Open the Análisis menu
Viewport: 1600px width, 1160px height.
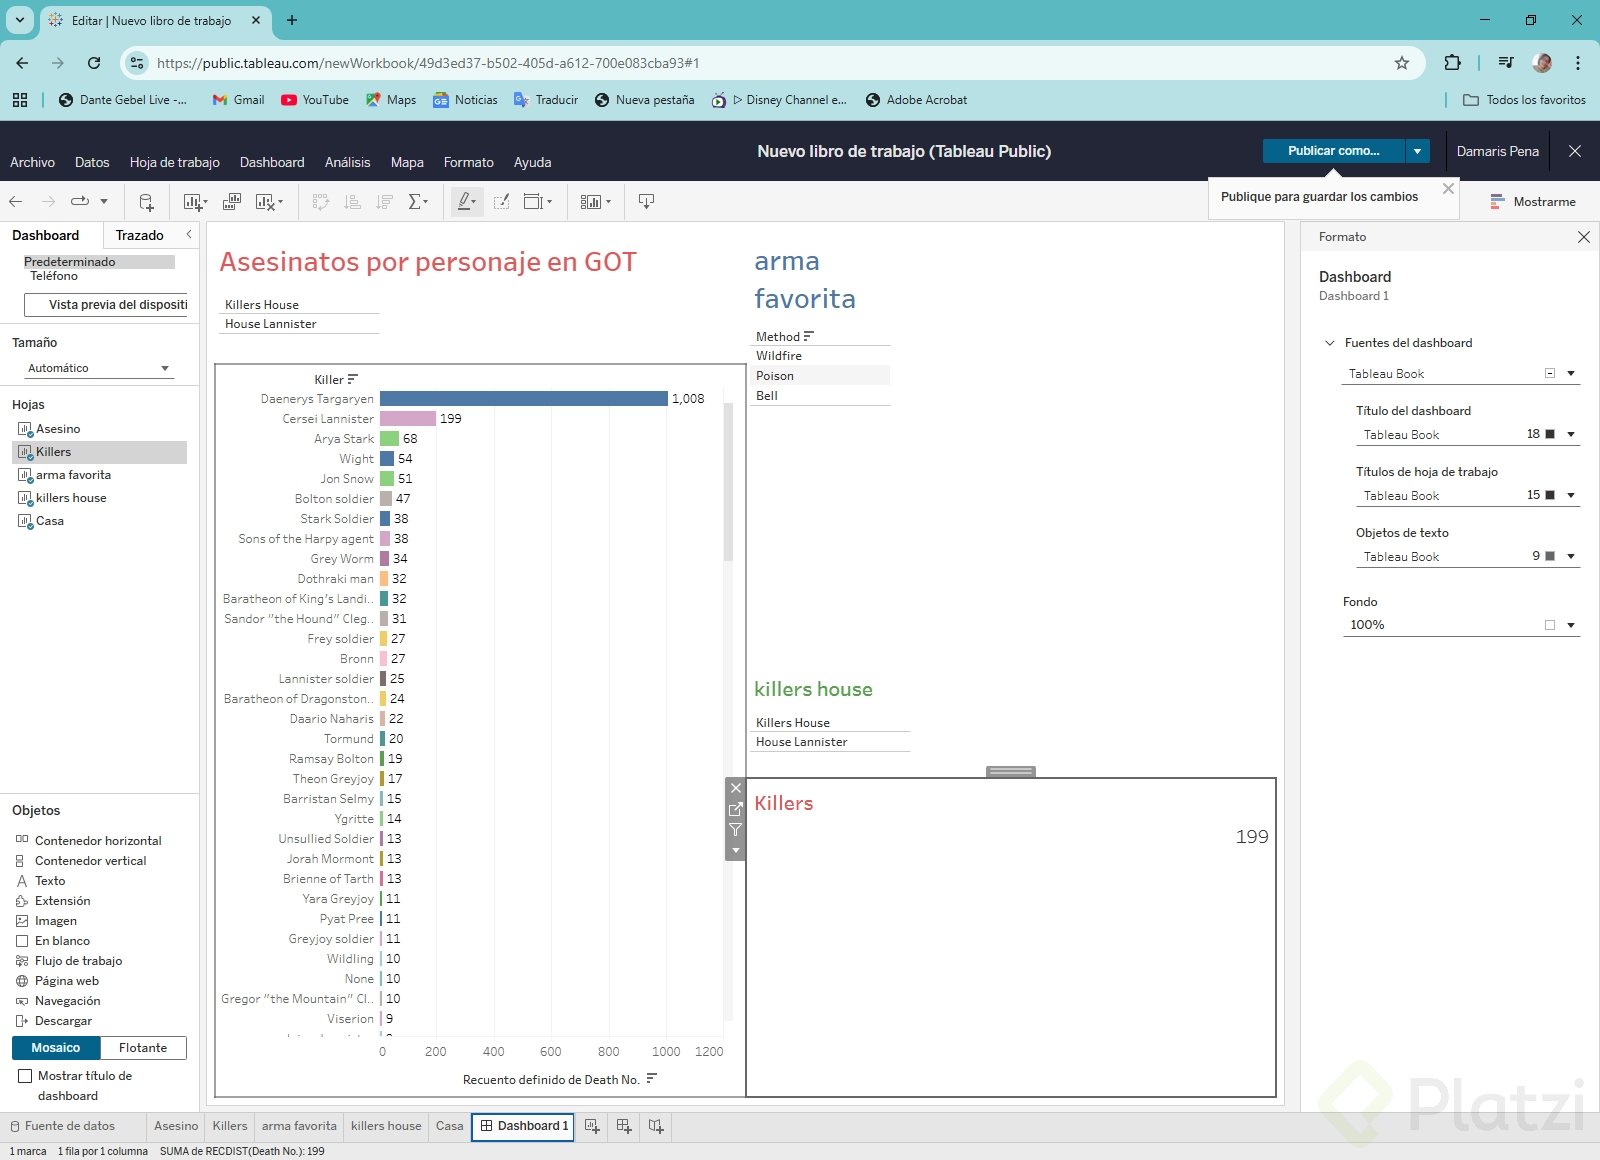coord(347,162)
